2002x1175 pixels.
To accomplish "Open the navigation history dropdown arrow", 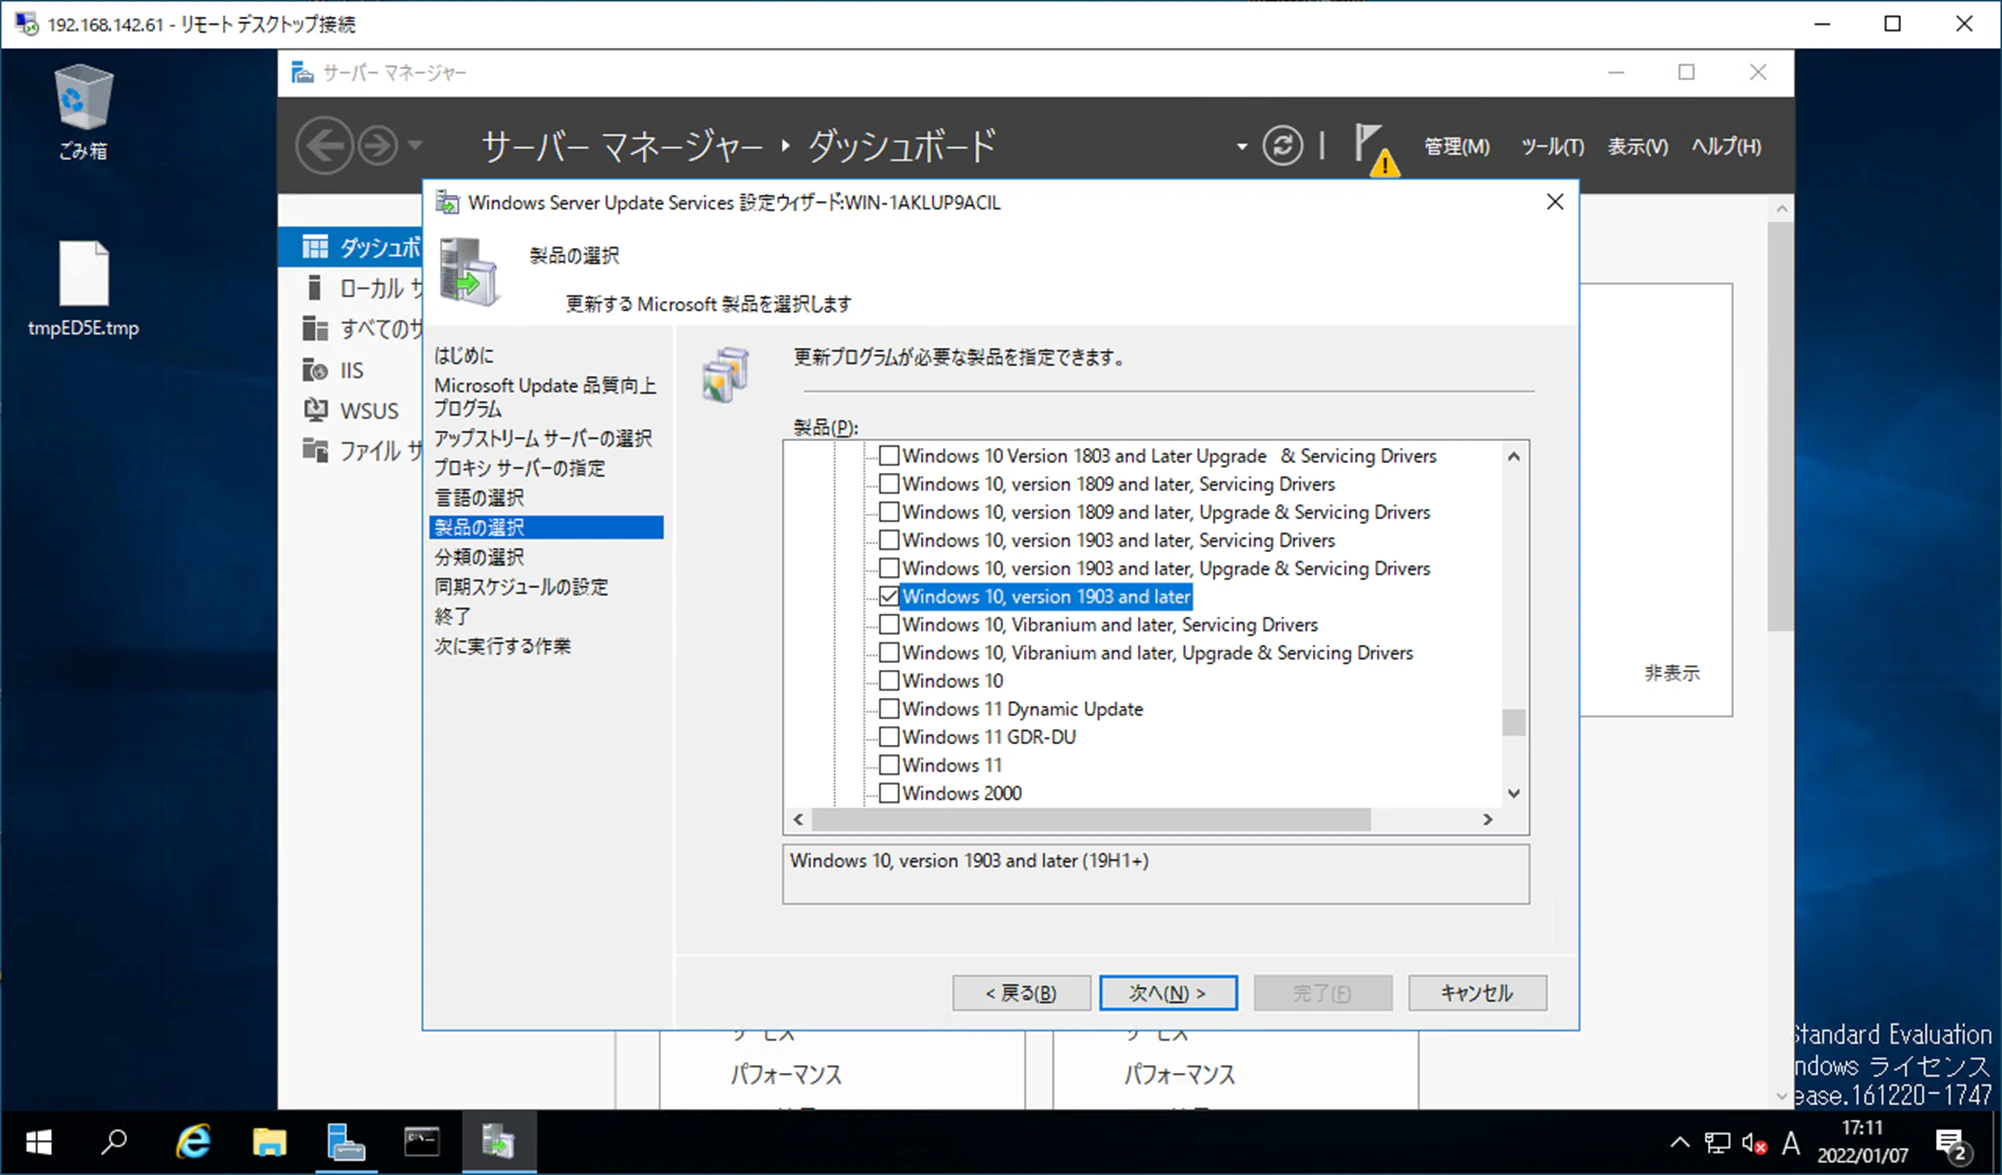I will coord(415,146).
